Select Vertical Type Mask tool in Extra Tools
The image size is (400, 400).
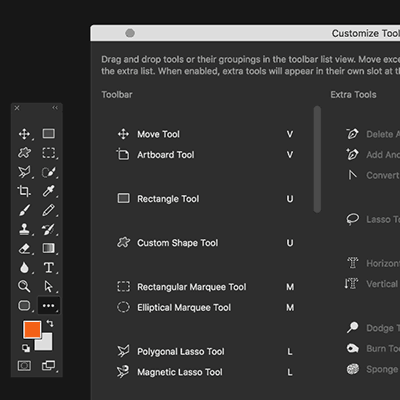(372, 284)
